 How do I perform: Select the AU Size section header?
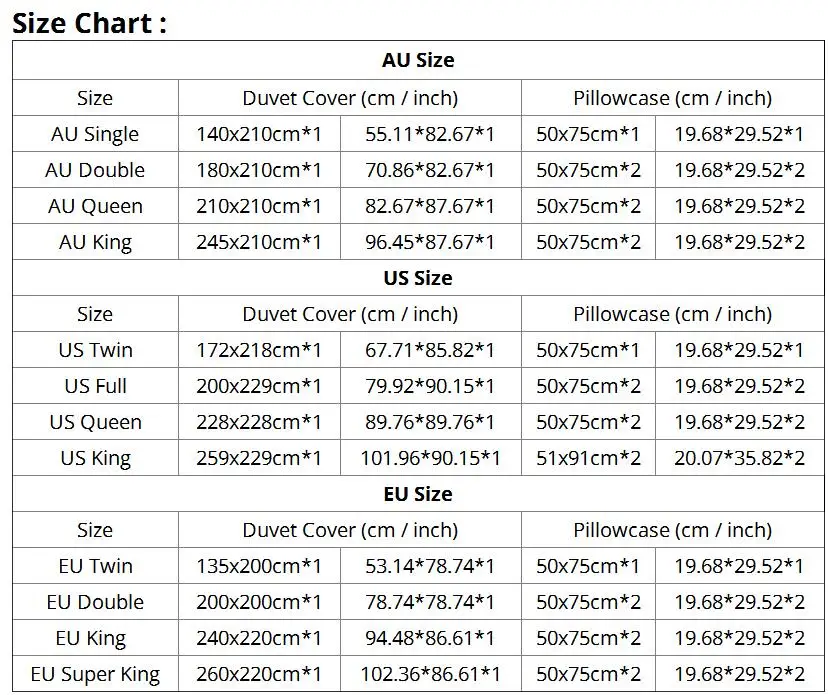click(x=417, y=61)
